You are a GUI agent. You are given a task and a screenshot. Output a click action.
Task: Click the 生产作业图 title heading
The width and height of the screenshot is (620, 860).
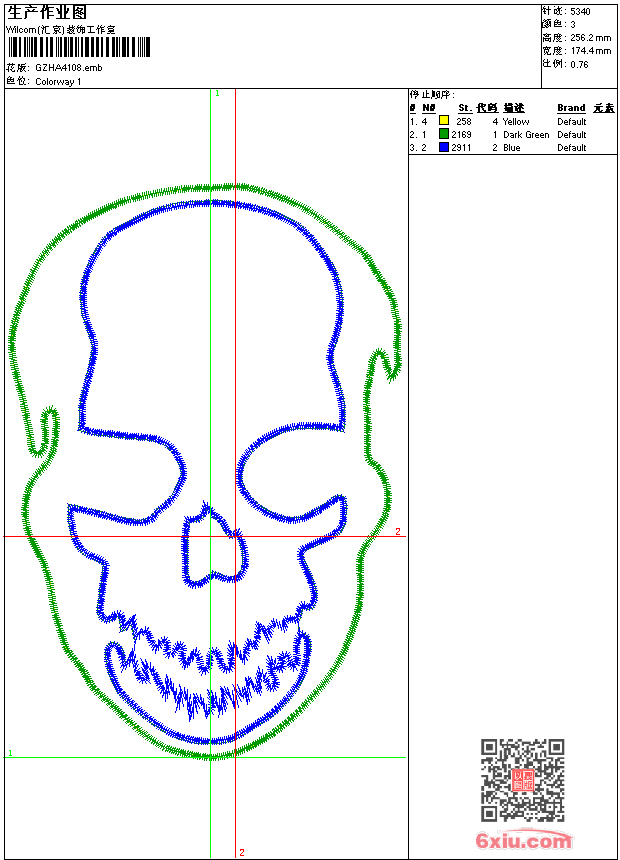pos(47,12)
